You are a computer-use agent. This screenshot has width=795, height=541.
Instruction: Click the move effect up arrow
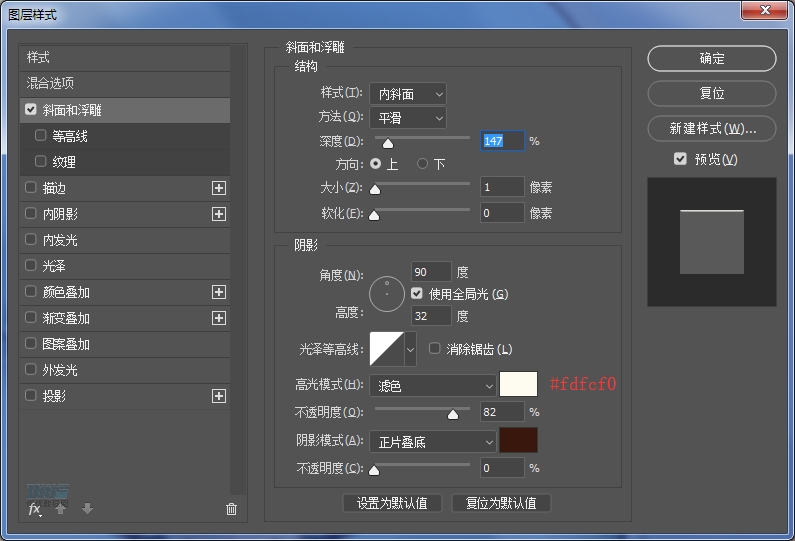[x=61, y=509]
